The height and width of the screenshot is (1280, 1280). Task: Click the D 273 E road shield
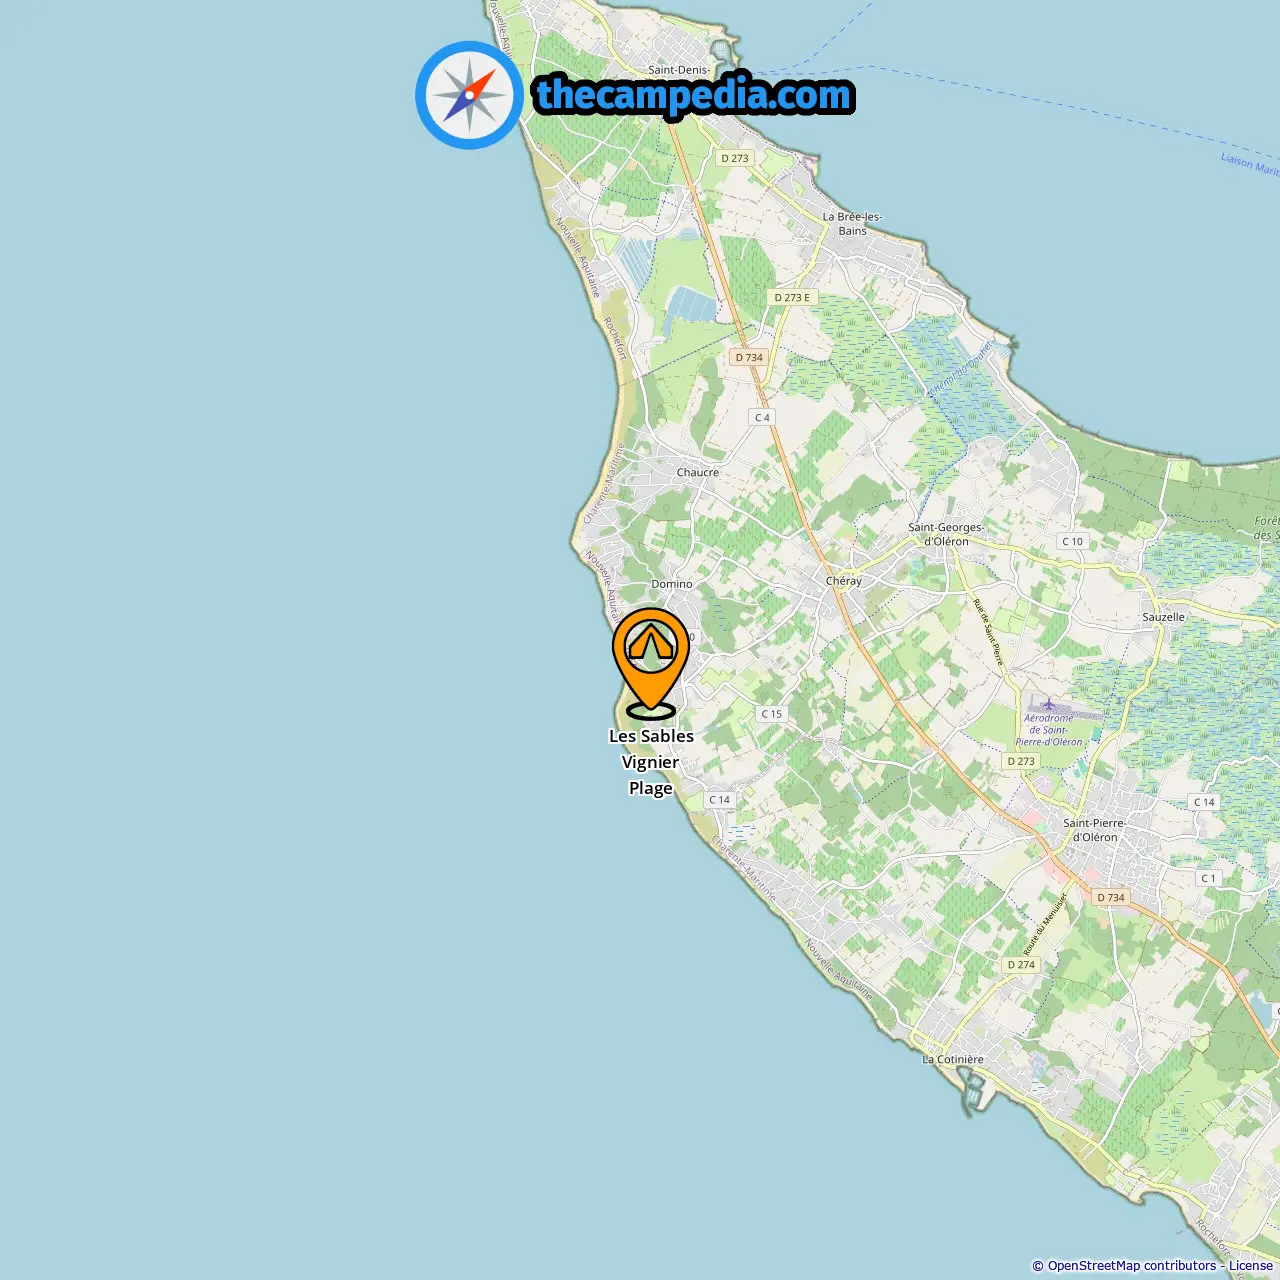click(x=792, y=297)
